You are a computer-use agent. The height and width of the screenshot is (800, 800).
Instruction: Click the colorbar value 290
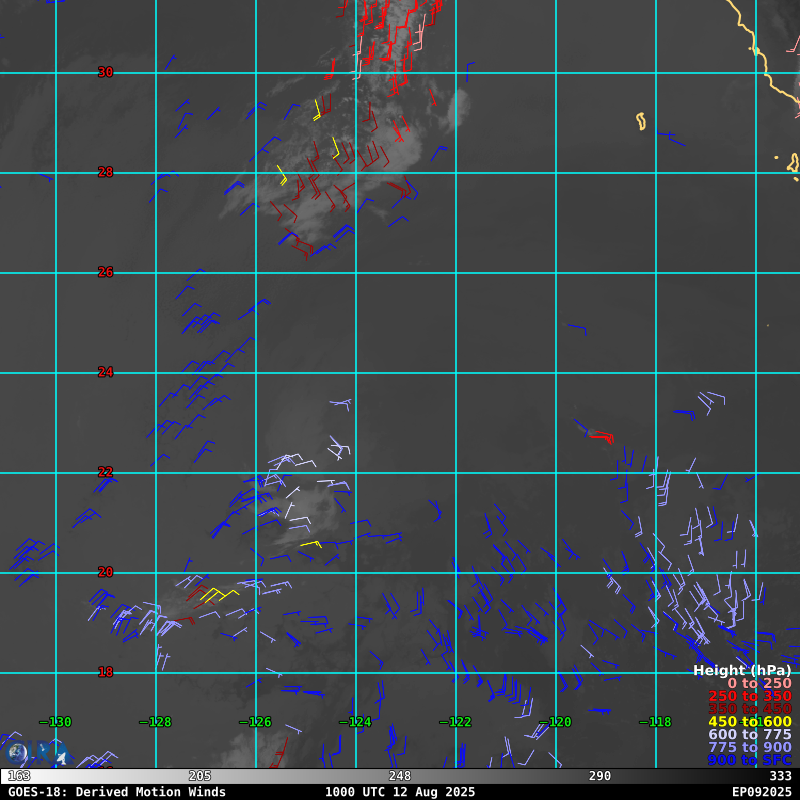(600, 777)
